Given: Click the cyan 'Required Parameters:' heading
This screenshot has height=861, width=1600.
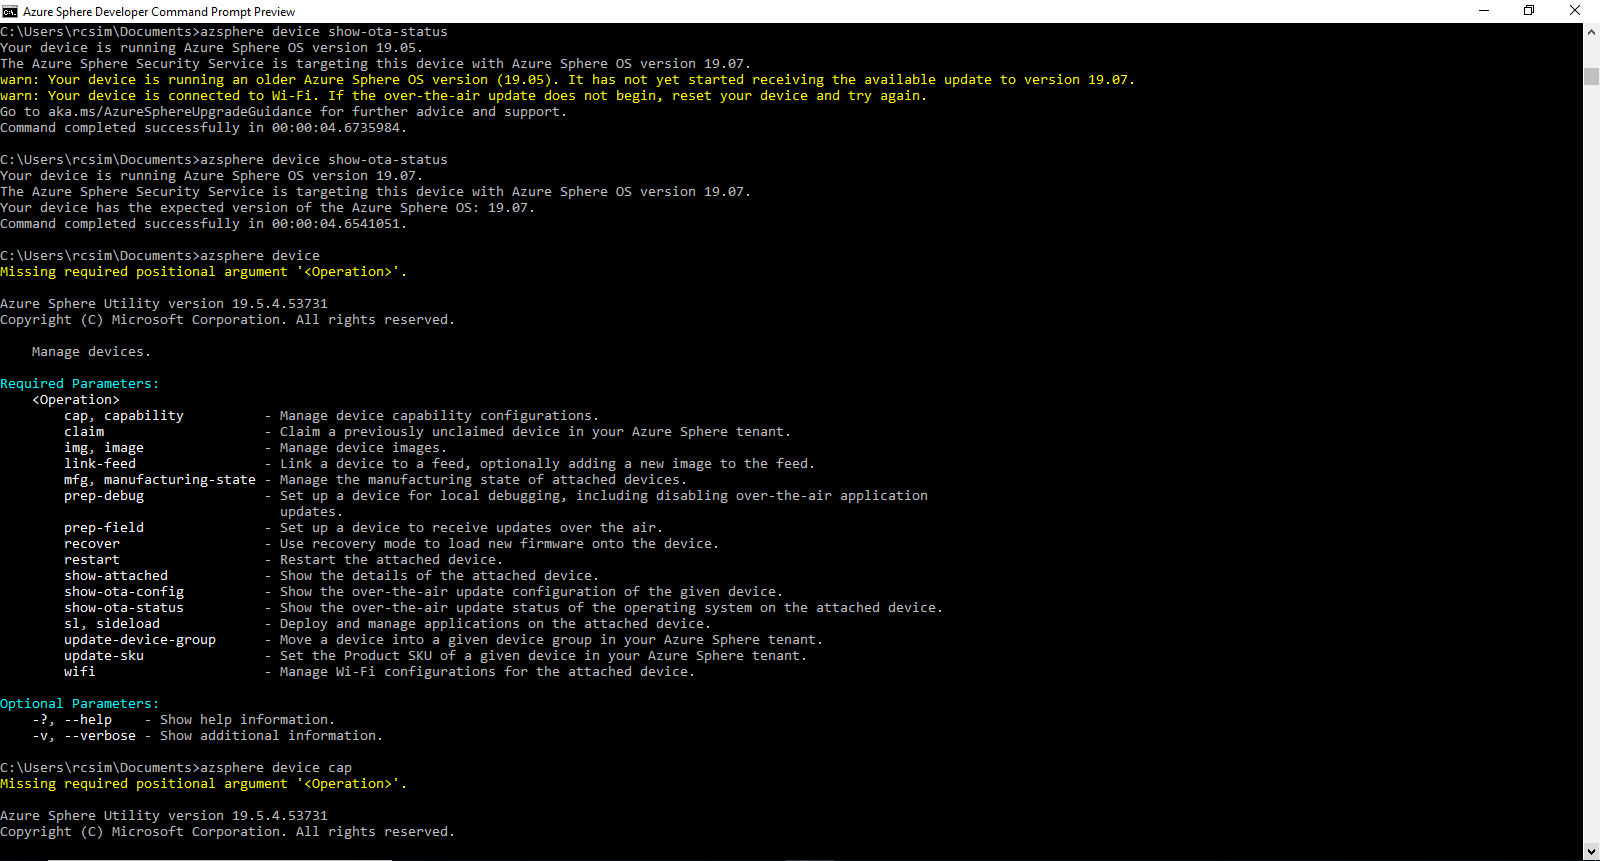Looking at the screenshot, I should [x=80, y=384].
